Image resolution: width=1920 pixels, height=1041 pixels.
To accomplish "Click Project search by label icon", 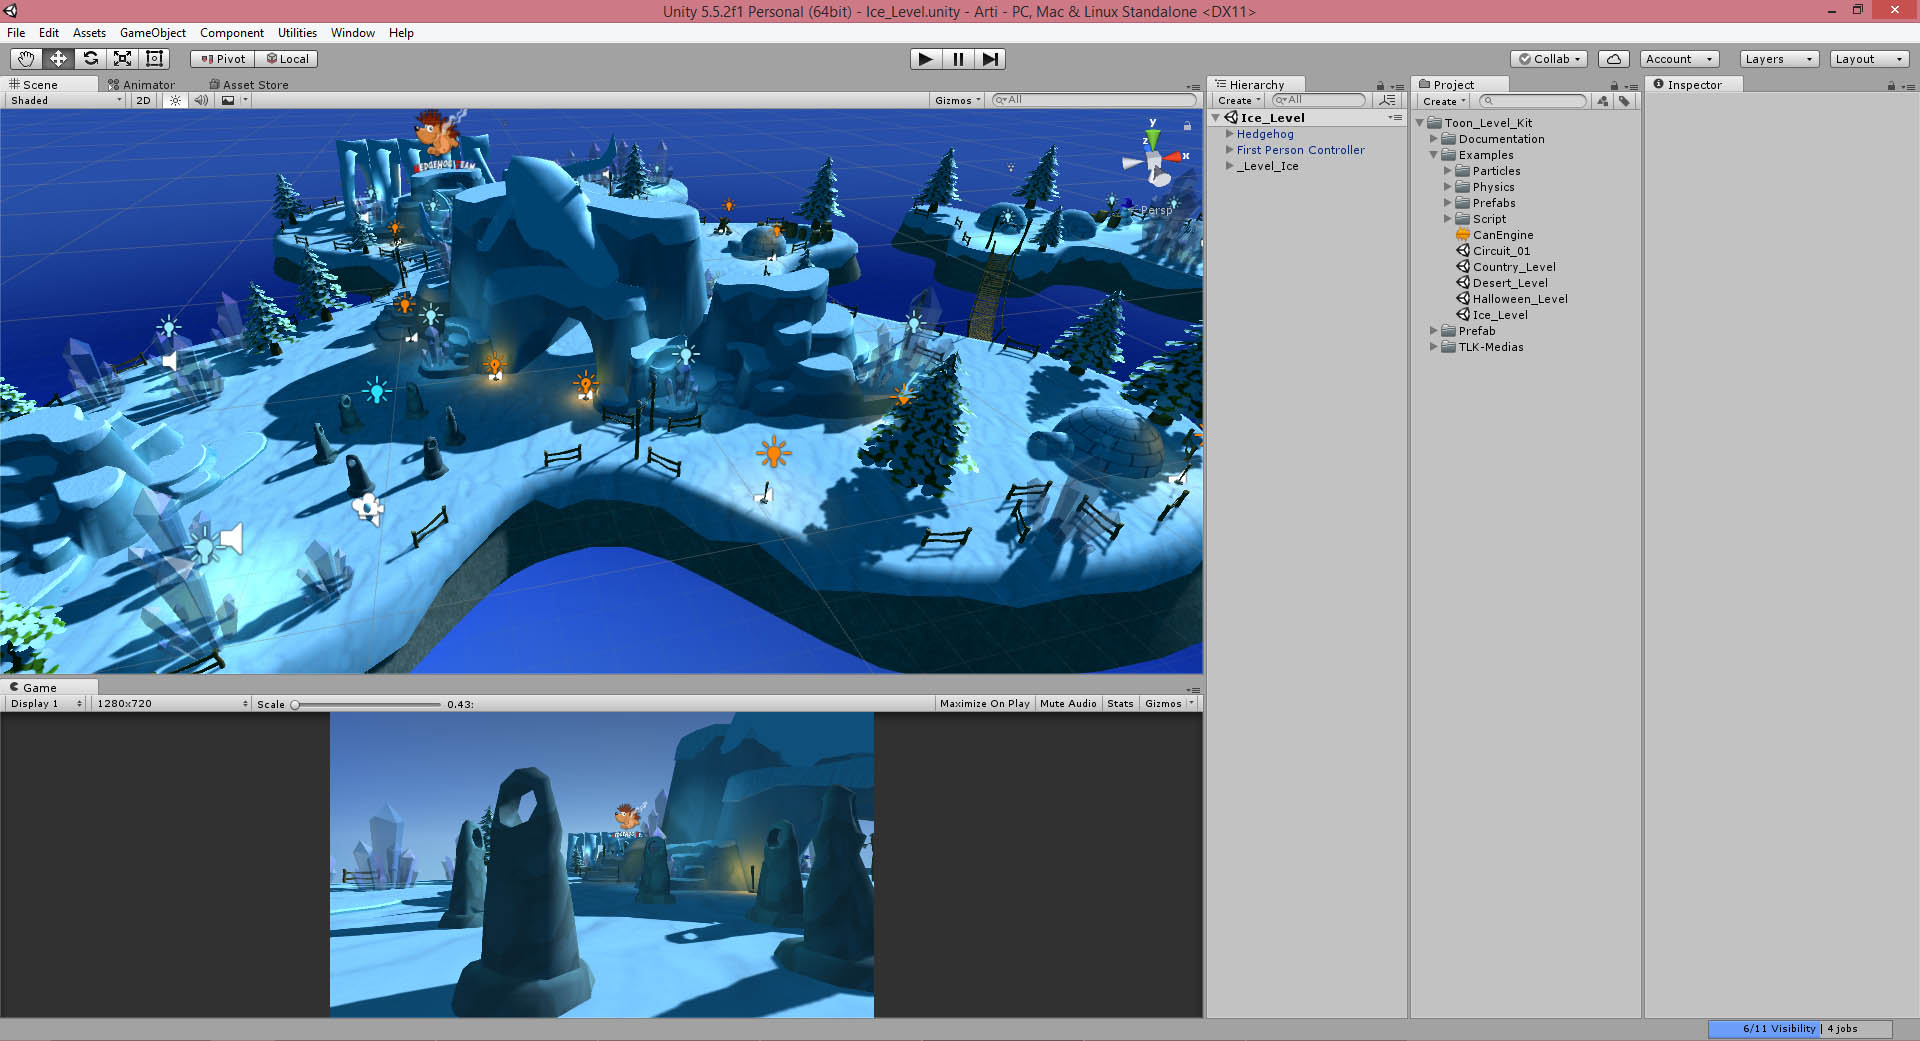I will (1624, 101).
